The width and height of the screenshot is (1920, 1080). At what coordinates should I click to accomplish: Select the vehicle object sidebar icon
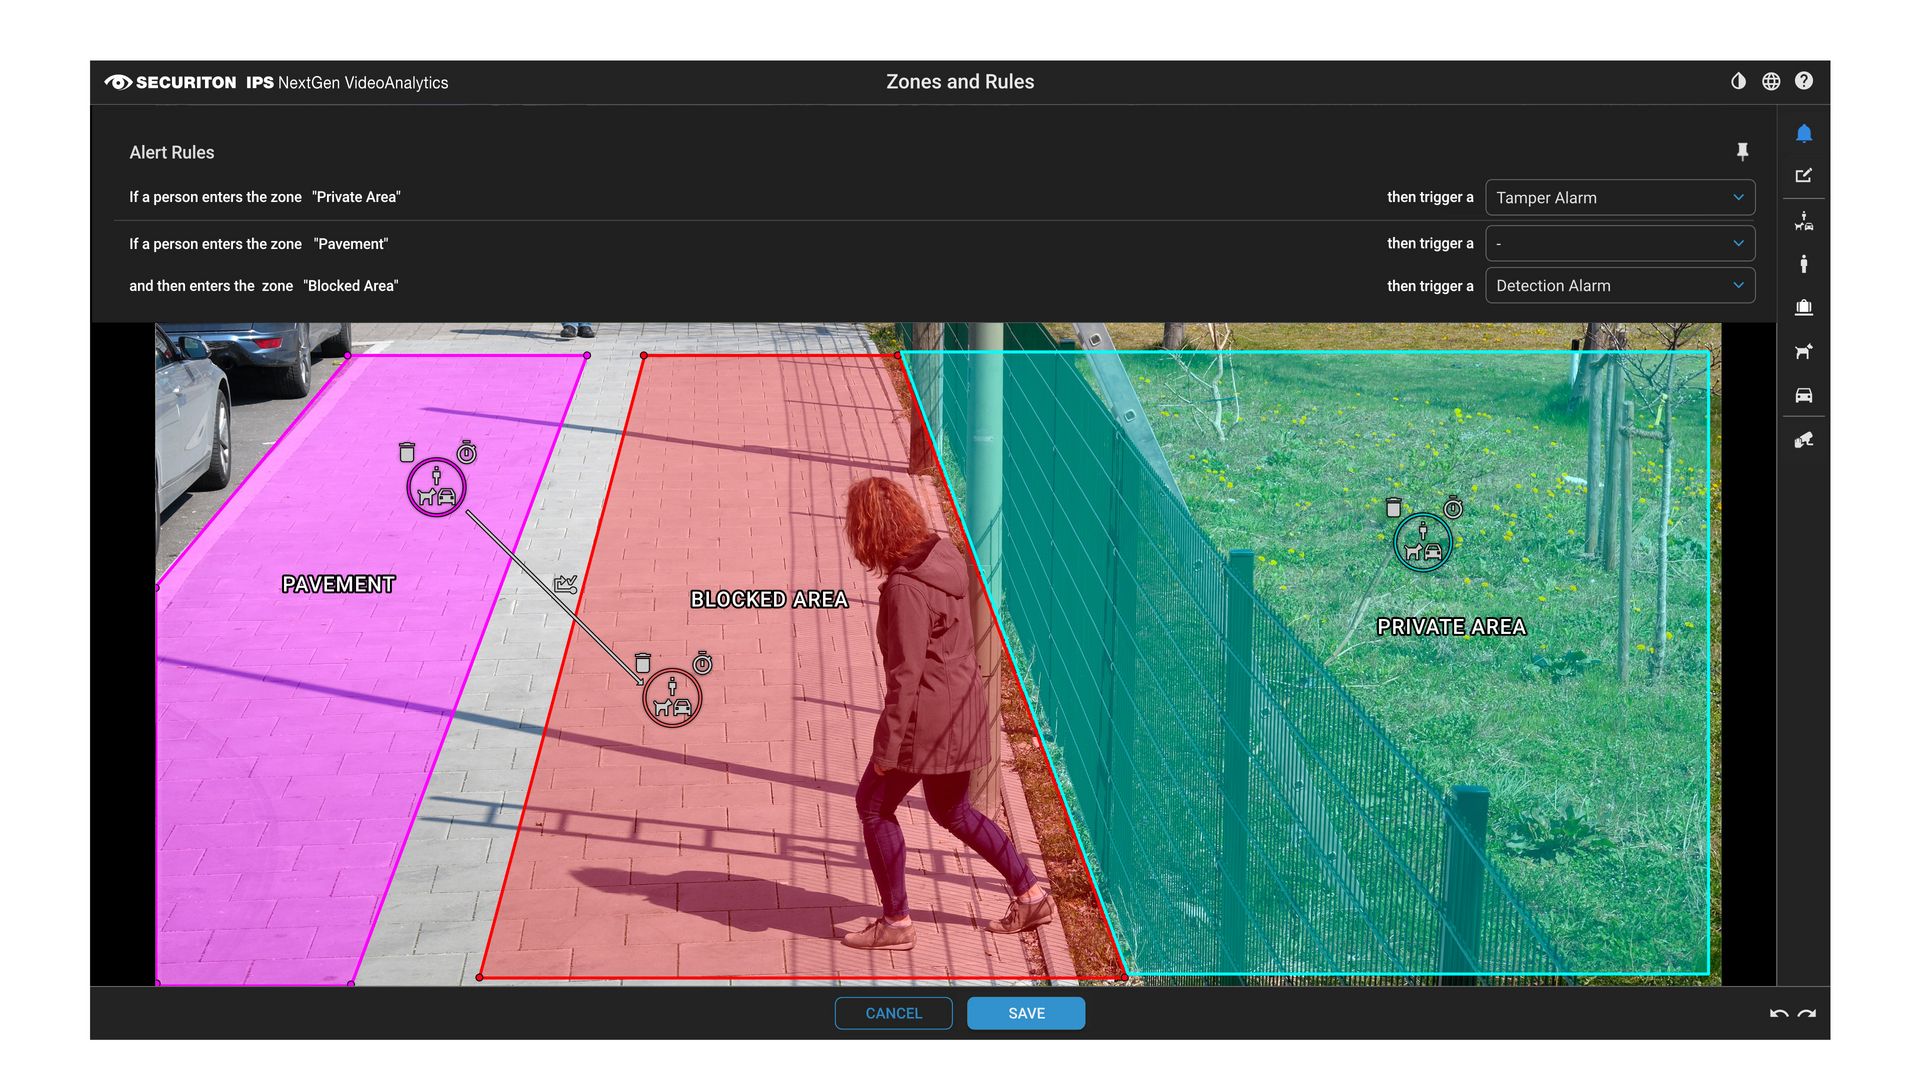1804,395
